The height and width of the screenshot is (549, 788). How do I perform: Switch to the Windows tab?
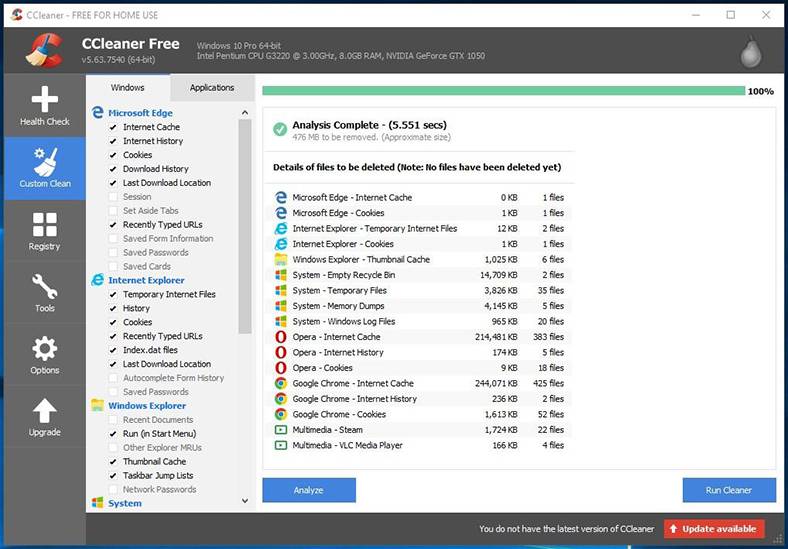[x=128, y=87]
